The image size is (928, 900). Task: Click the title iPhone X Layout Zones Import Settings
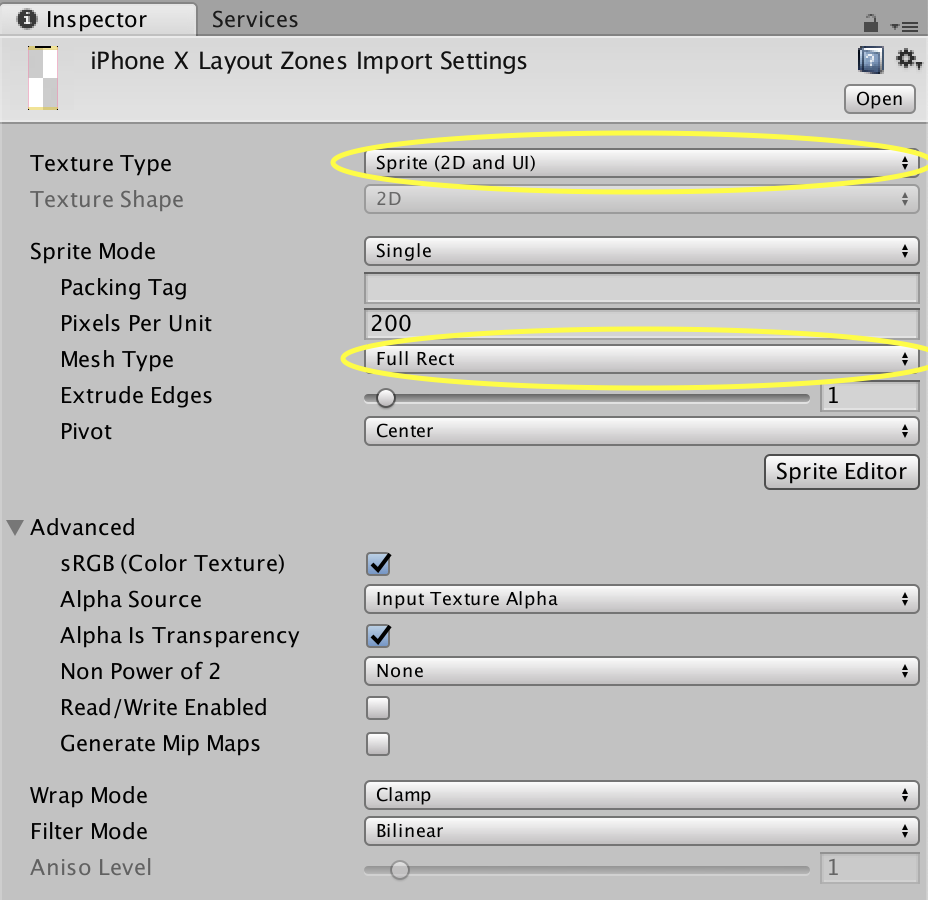pos(308,61)
